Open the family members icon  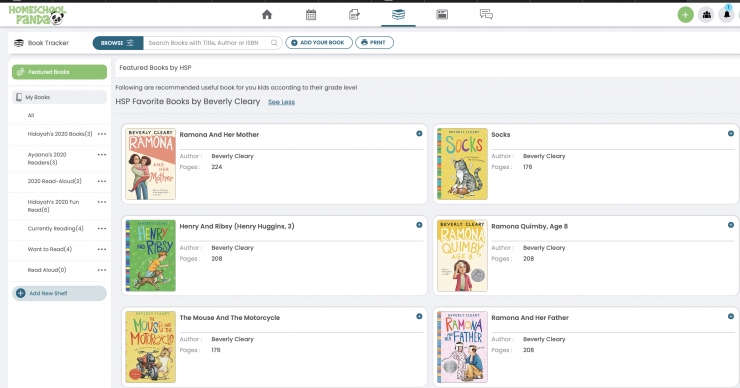706,15
